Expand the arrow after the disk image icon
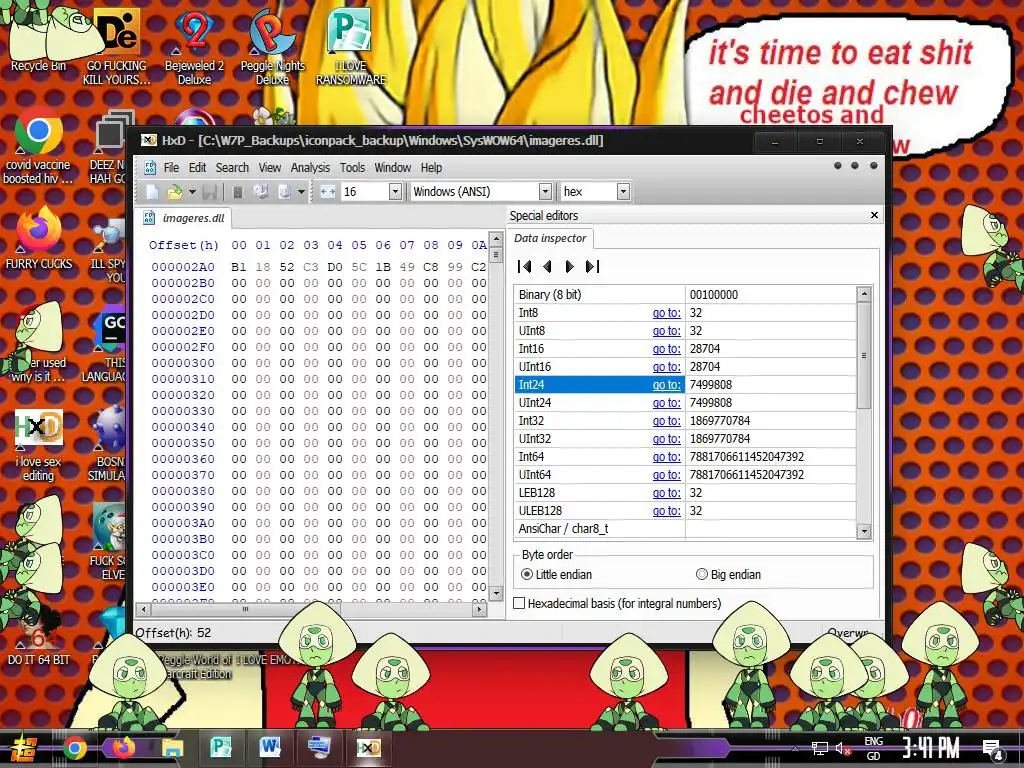The width and height of the screenshot is (1024, 768). 301,192
